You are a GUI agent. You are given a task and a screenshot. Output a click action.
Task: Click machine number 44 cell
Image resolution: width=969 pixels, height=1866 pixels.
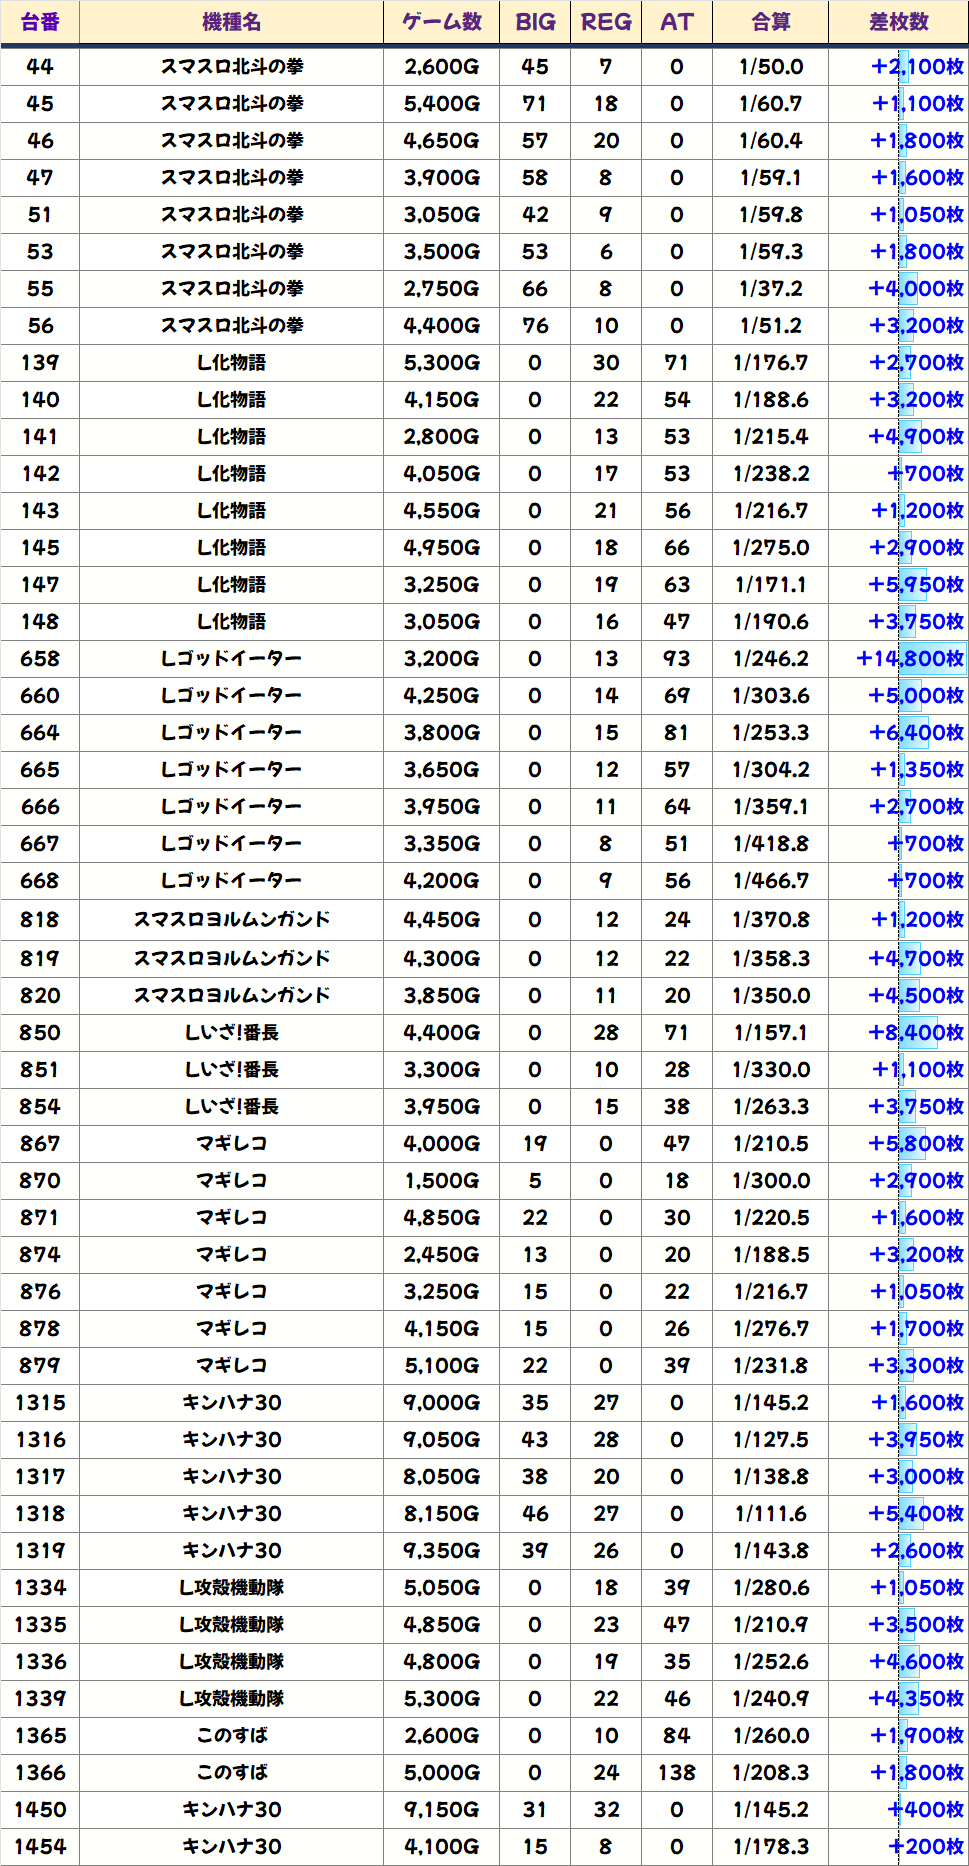tap(40, 67)
